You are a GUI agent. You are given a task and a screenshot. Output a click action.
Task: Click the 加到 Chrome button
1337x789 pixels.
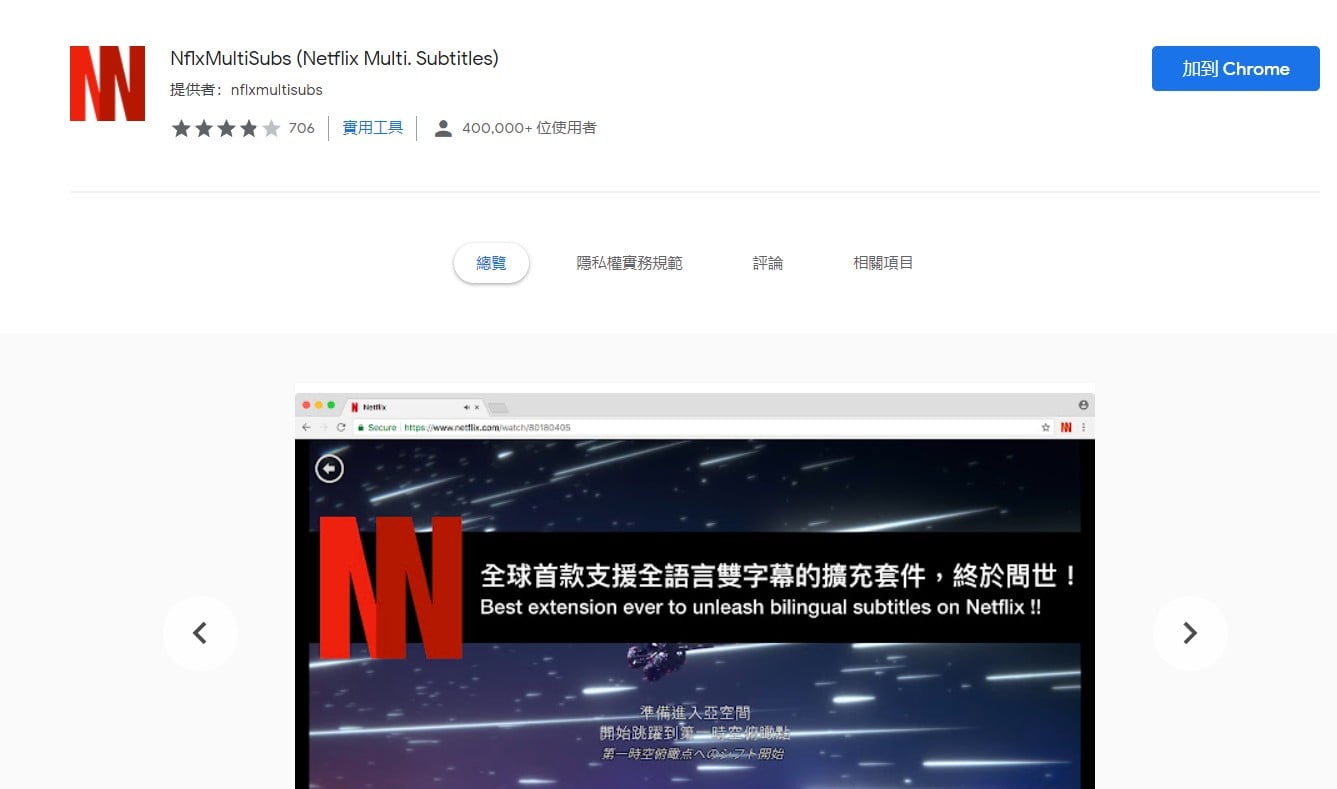pyautogui.click(x=1236, y=68)
